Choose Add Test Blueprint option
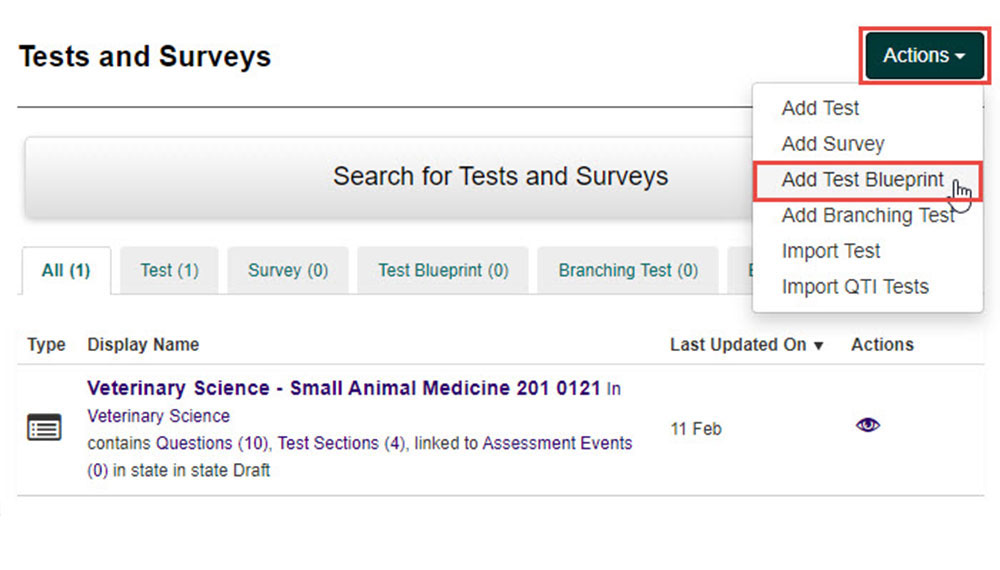This screenshot has width=1000, height=570. (862, 179)
